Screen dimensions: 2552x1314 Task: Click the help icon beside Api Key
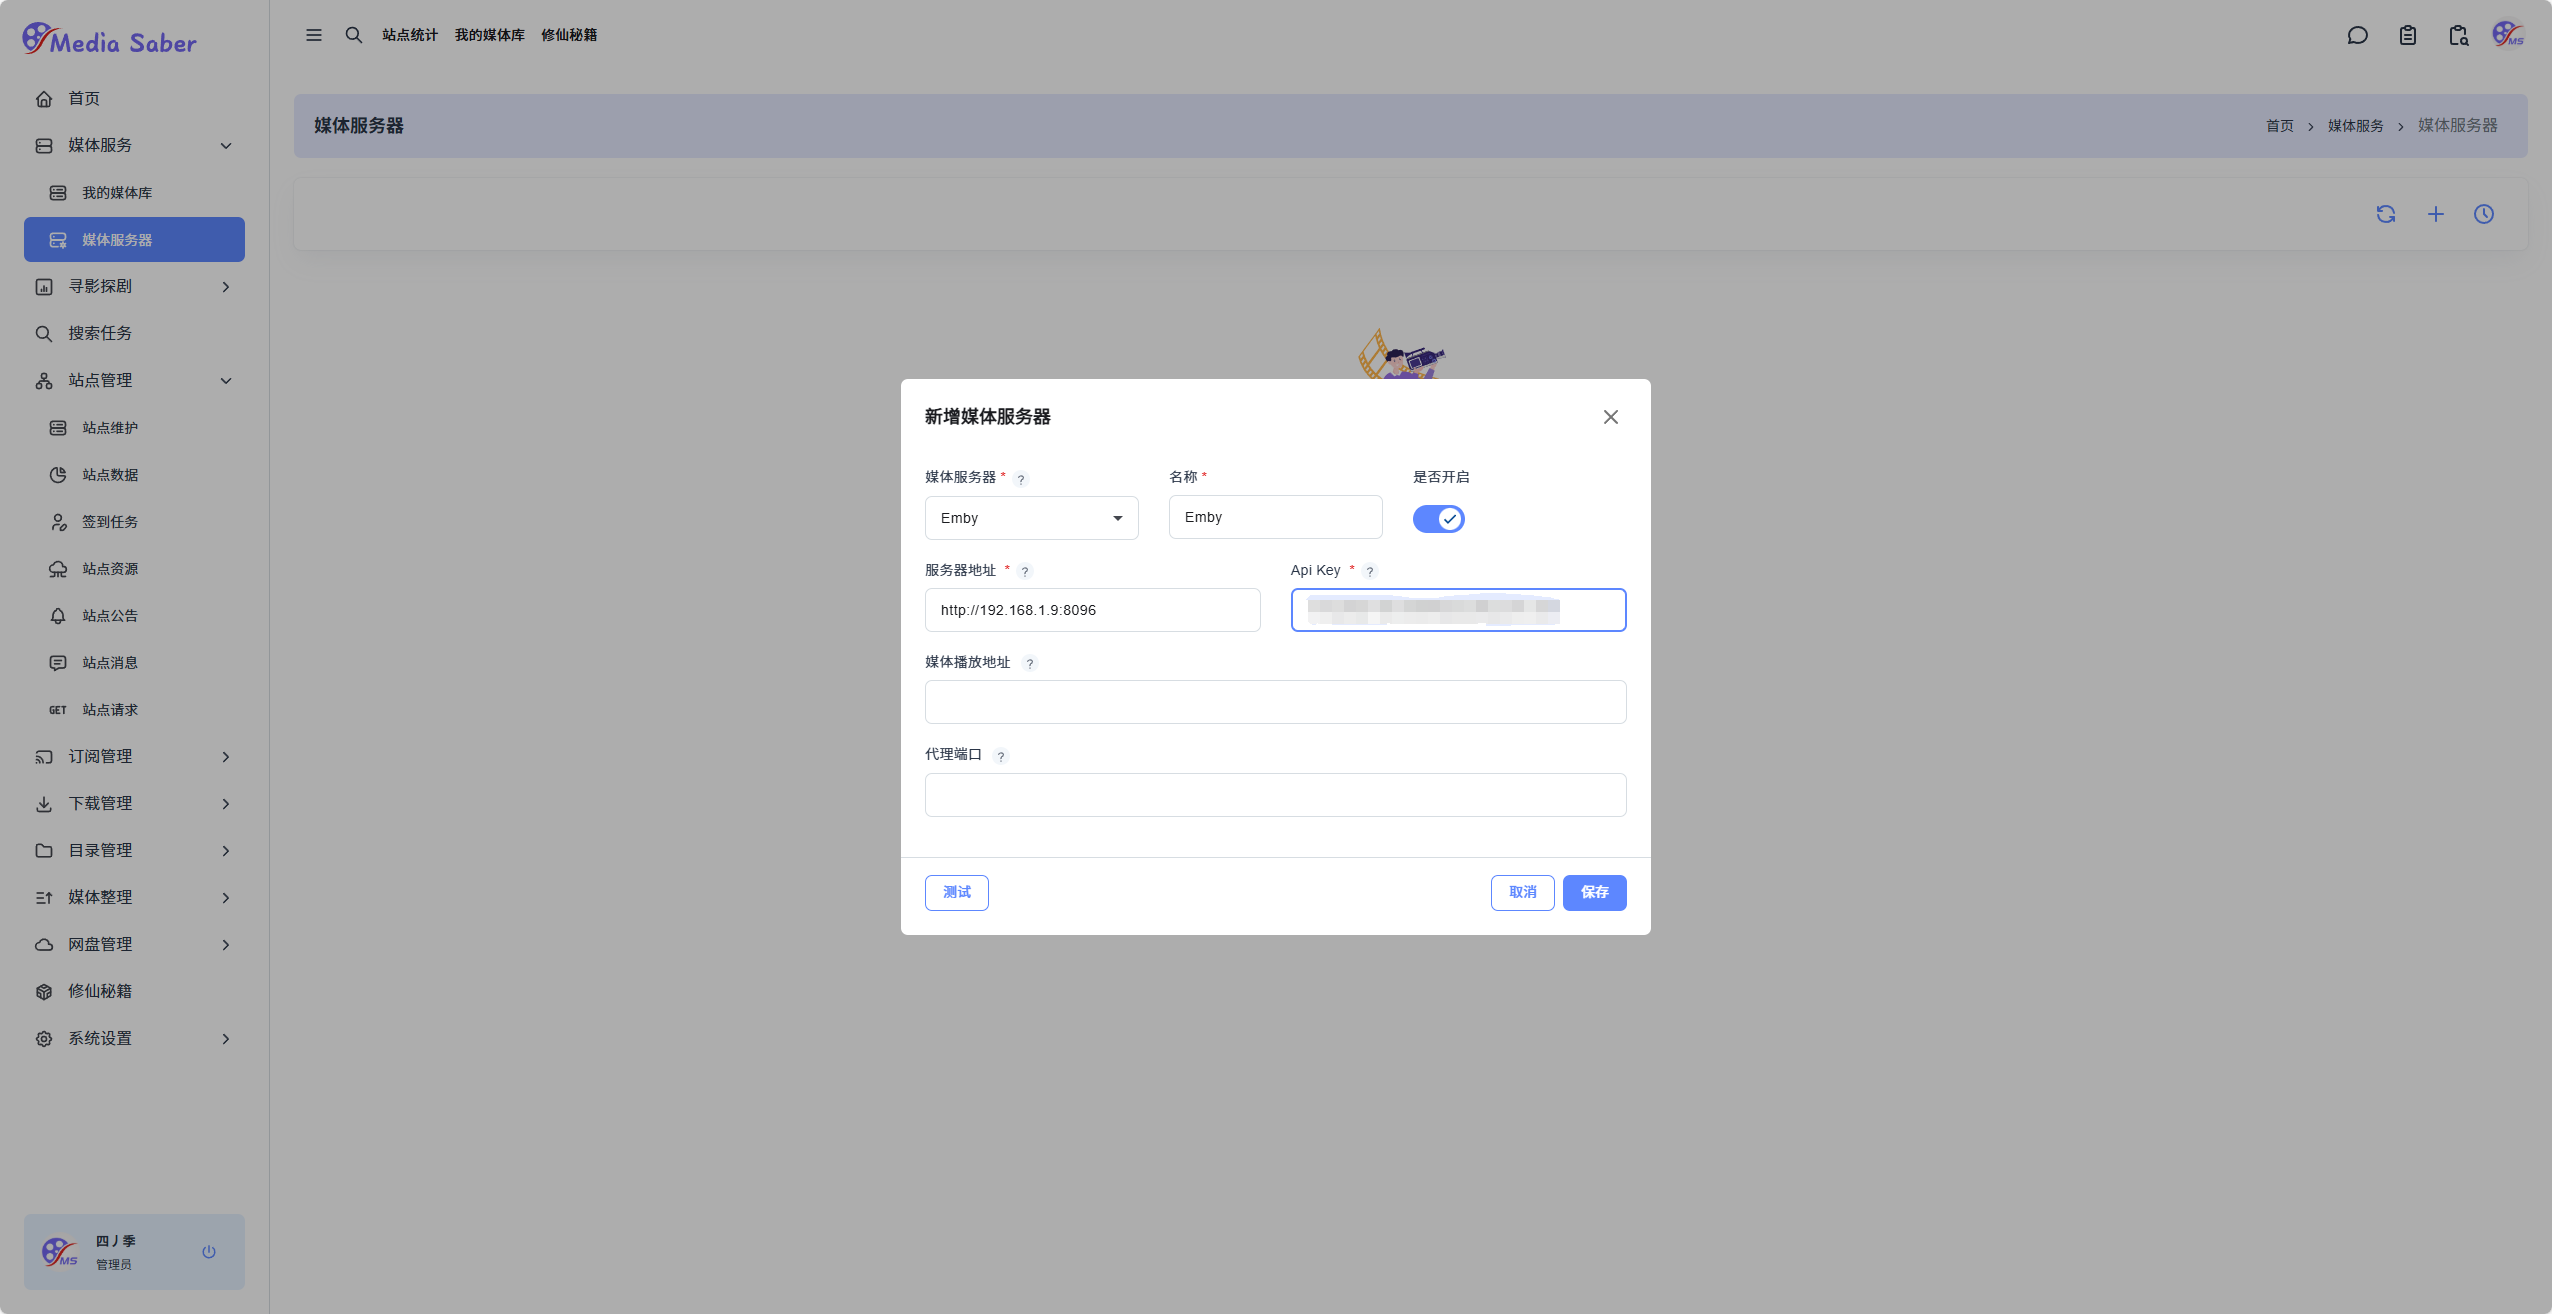tap(1370, 571)
